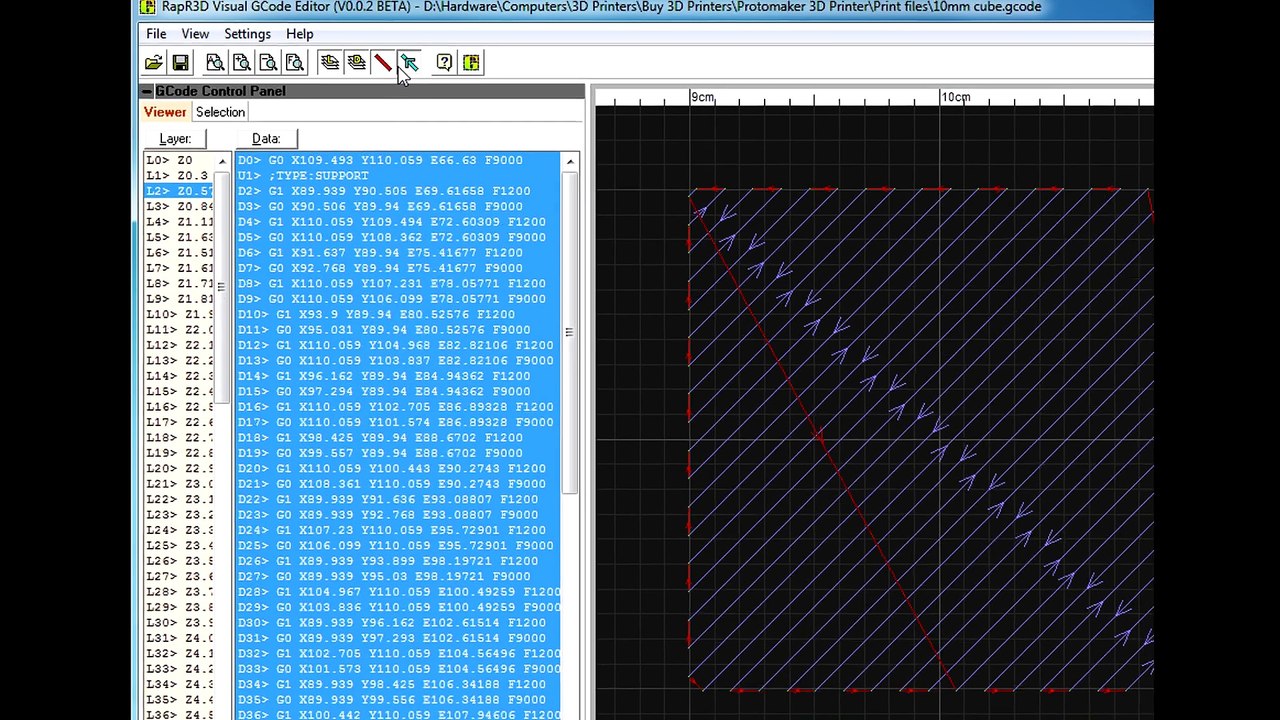
Task: Toggle data stack icon marked D
Action: (356, 63)
